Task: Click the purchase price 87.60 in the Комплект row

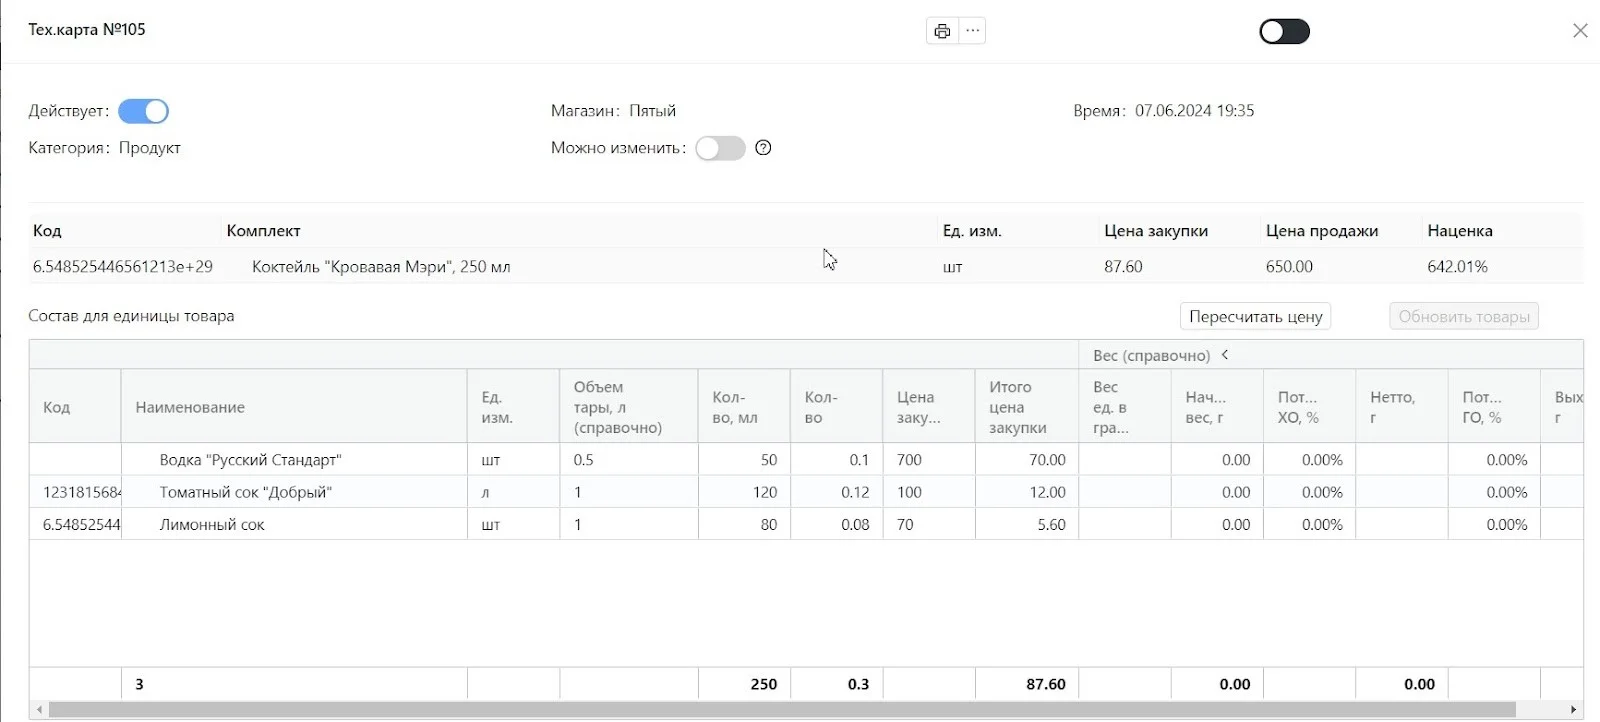Action: point(1123,267)
